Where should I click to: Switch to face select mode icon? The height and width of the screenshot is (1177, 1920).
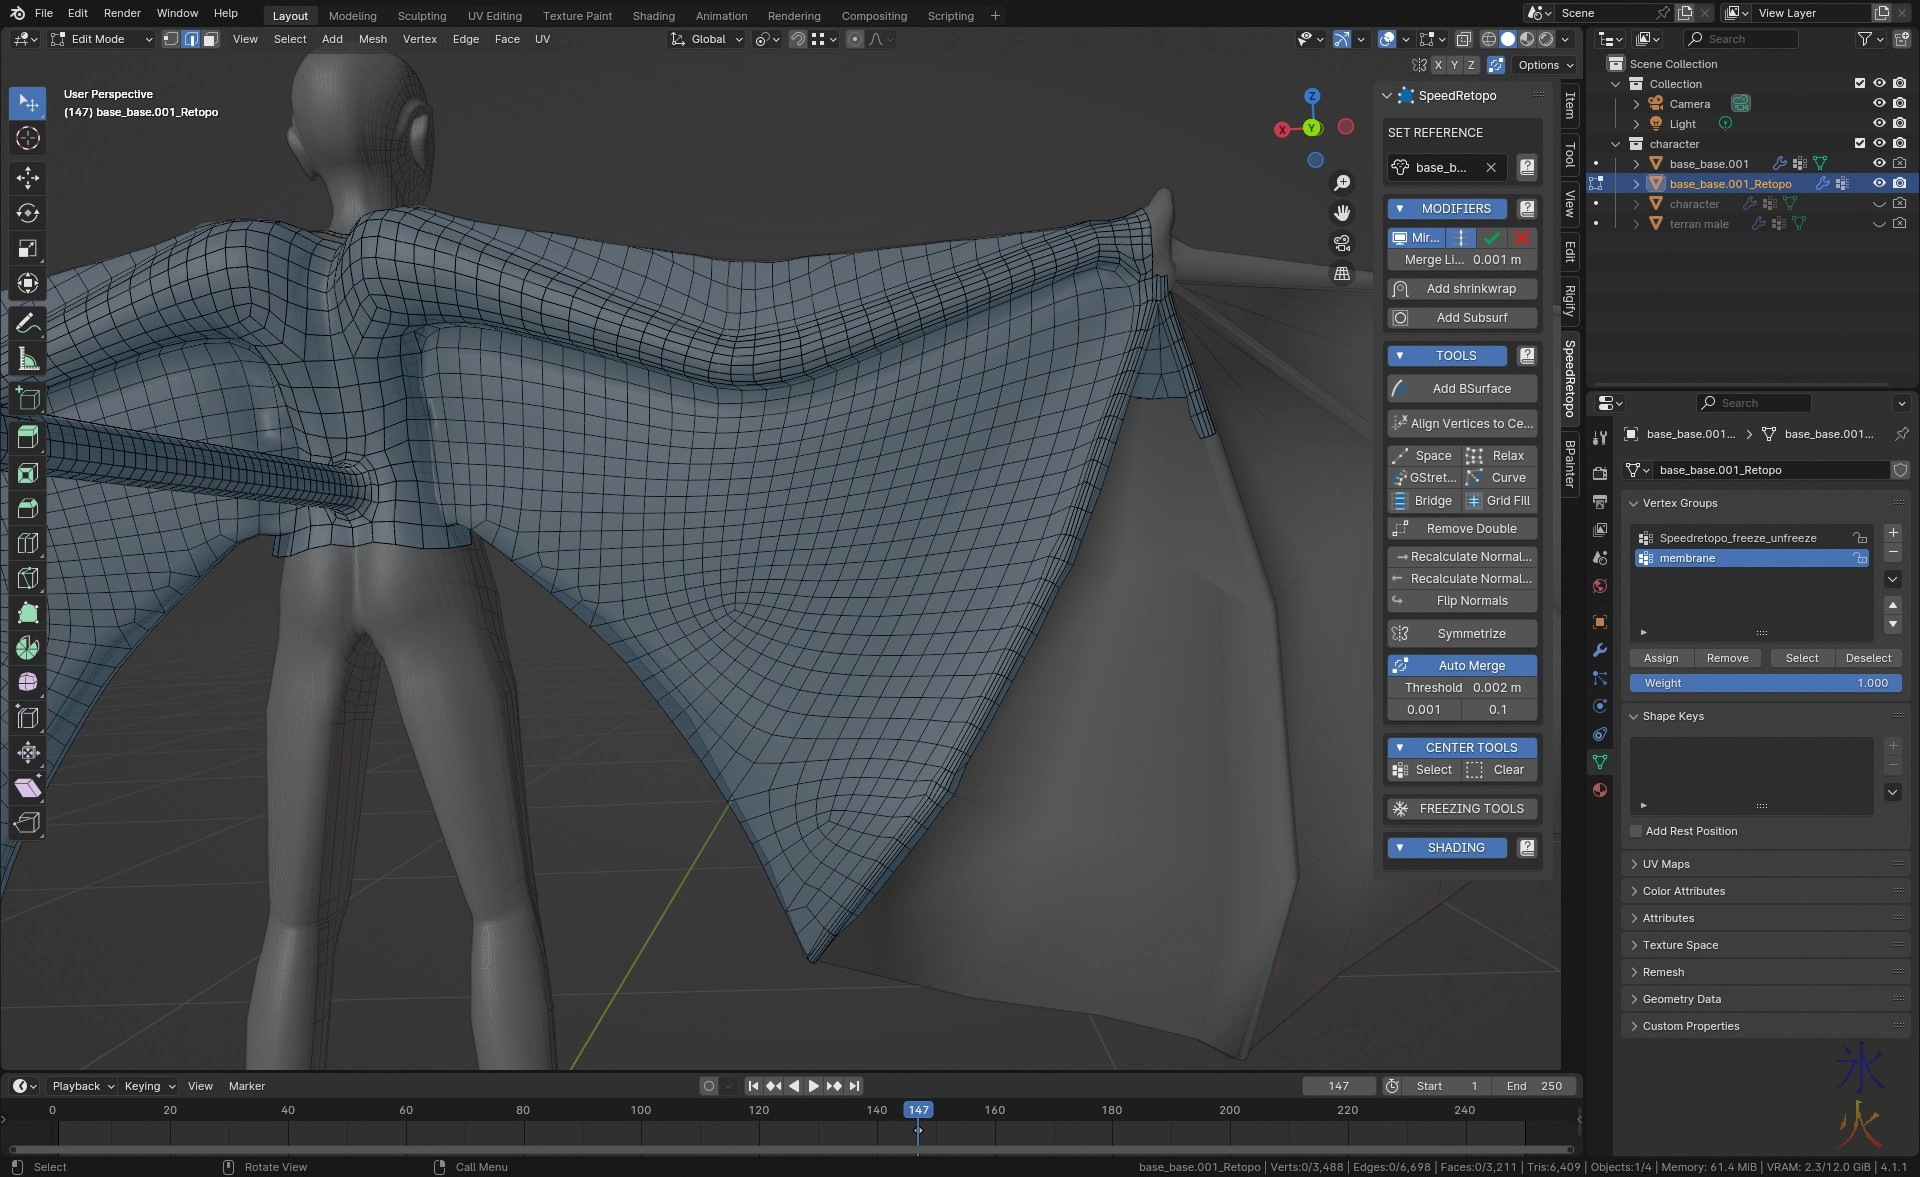(x=210, y=39)
